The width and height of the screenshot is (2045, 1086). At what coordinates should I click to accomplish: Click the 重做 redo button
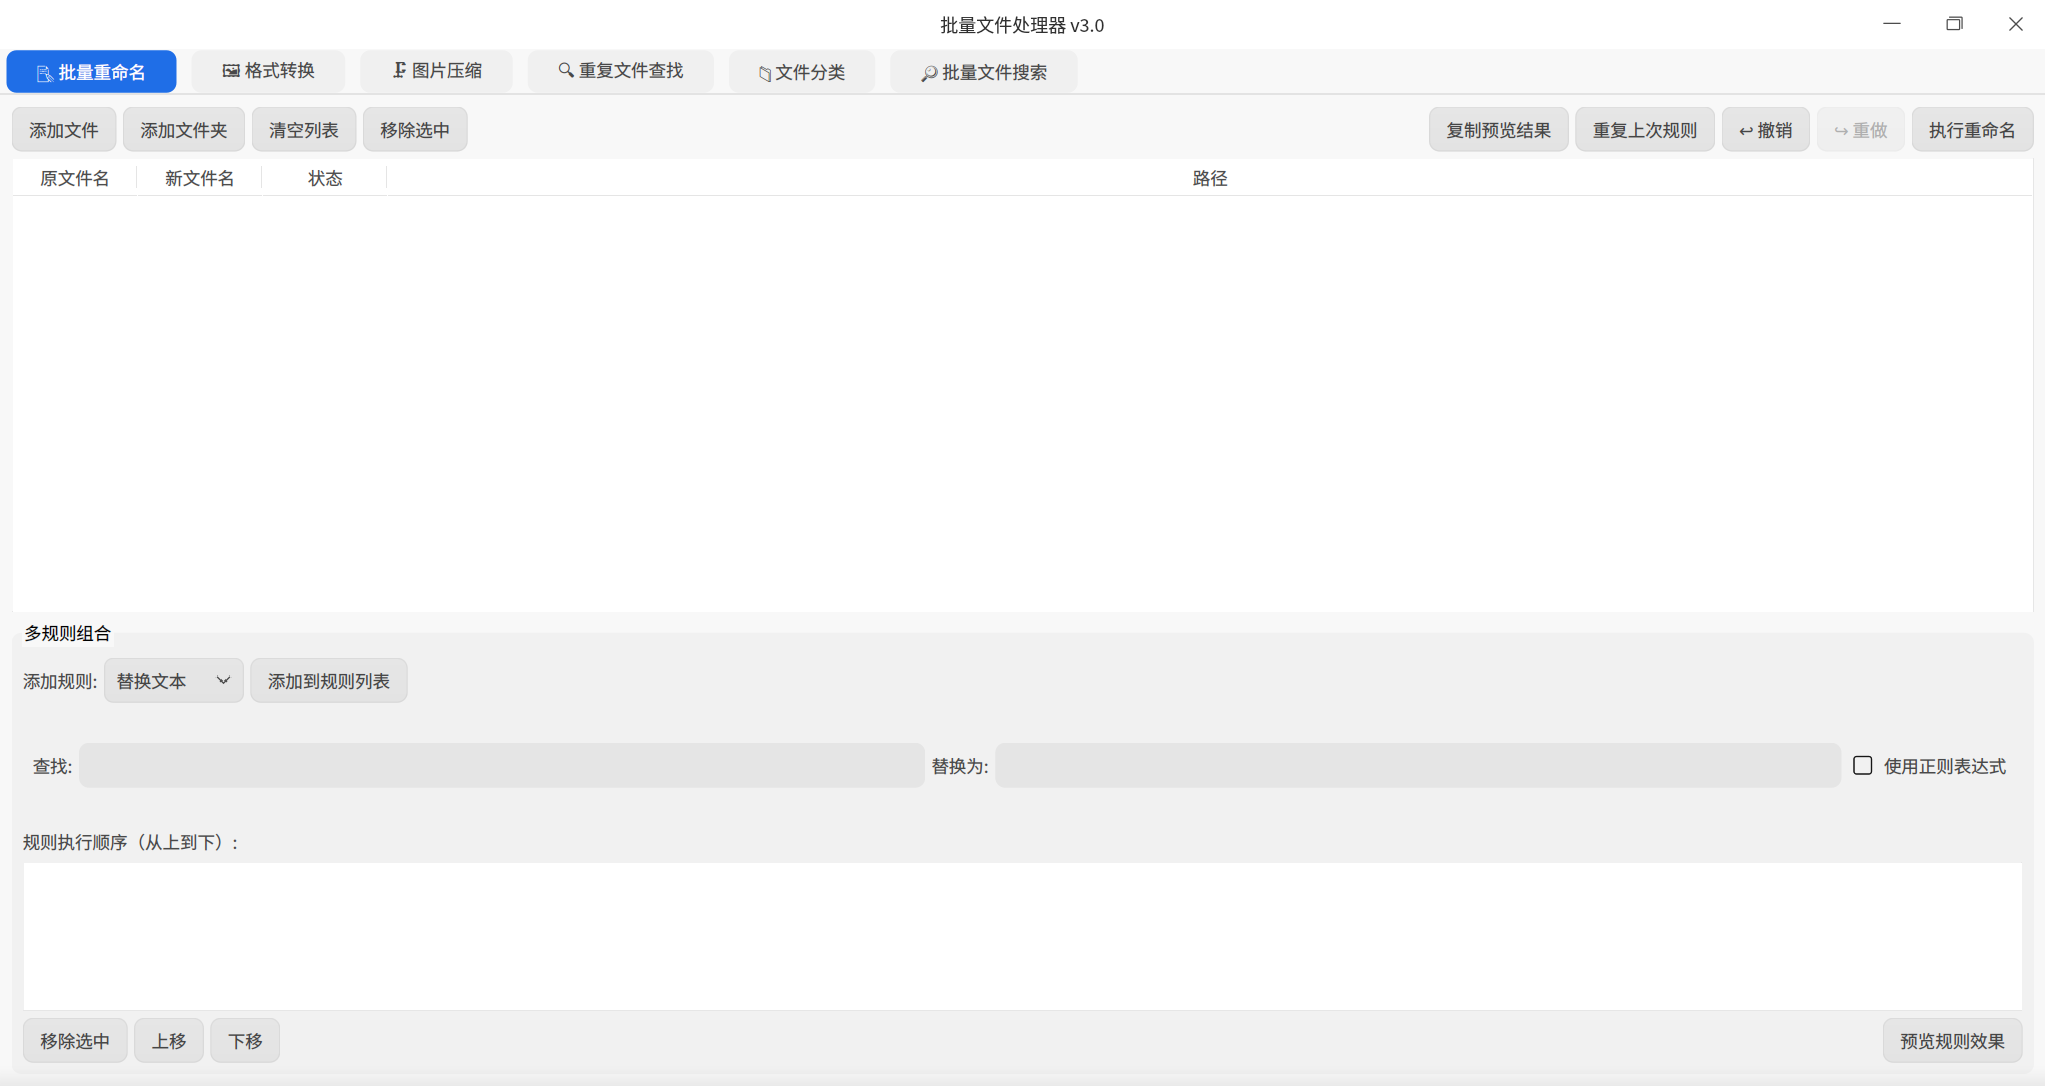click(x=1860, y=130)
